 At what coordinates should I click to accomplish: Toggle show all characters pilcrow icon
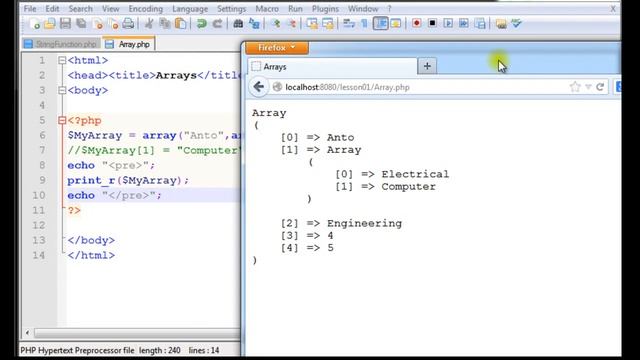364,24
